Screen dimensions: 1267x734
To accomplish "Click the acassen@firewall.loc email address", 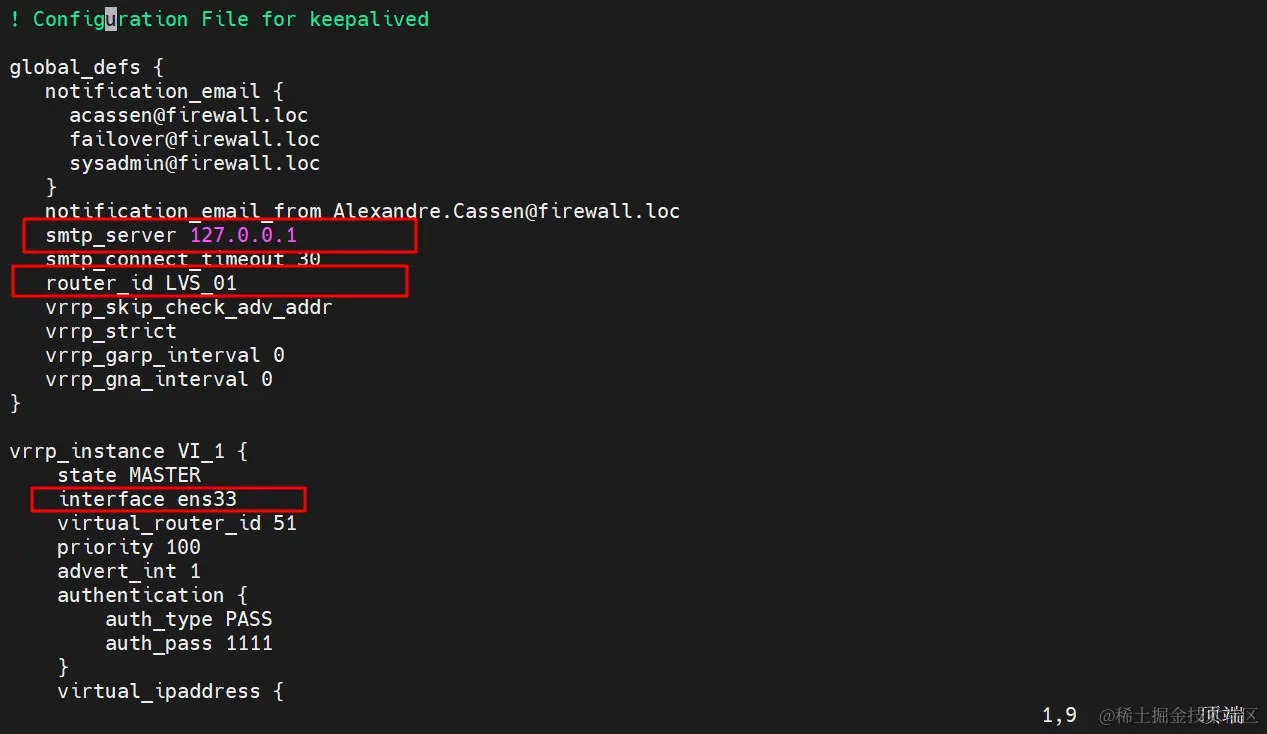I will click(x=189, y=115).
